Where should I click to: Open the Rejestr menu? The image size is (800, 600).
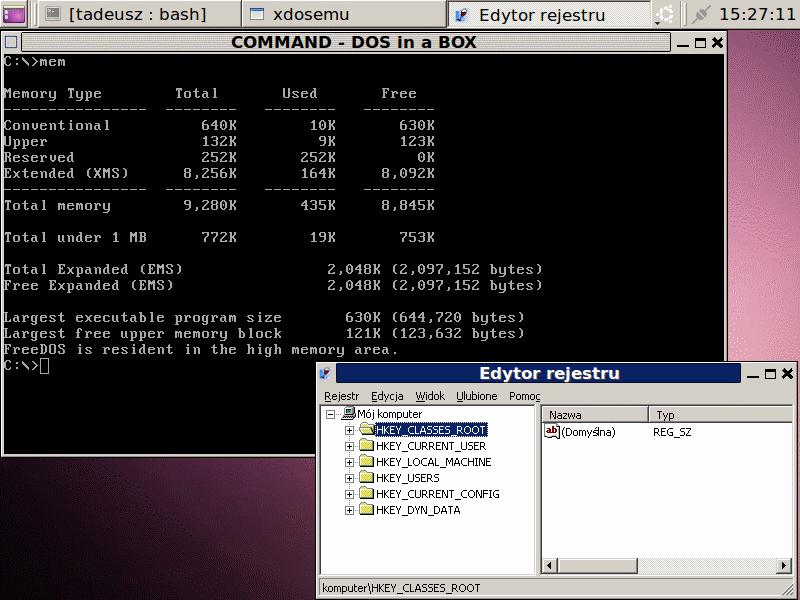tap(341, 396)
